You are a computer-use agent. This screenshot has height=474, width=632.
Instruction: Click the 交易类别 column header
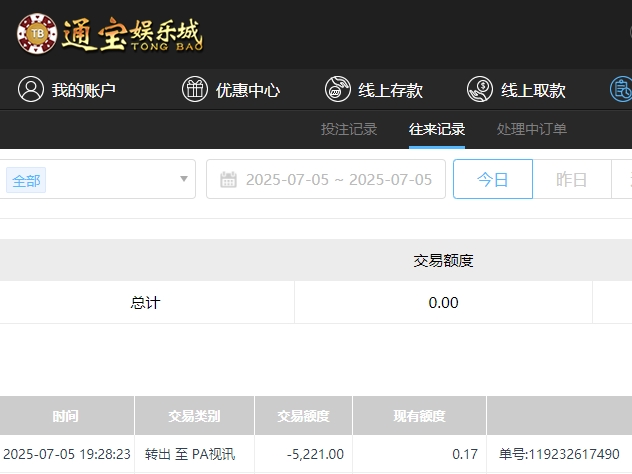coord(194,416)
